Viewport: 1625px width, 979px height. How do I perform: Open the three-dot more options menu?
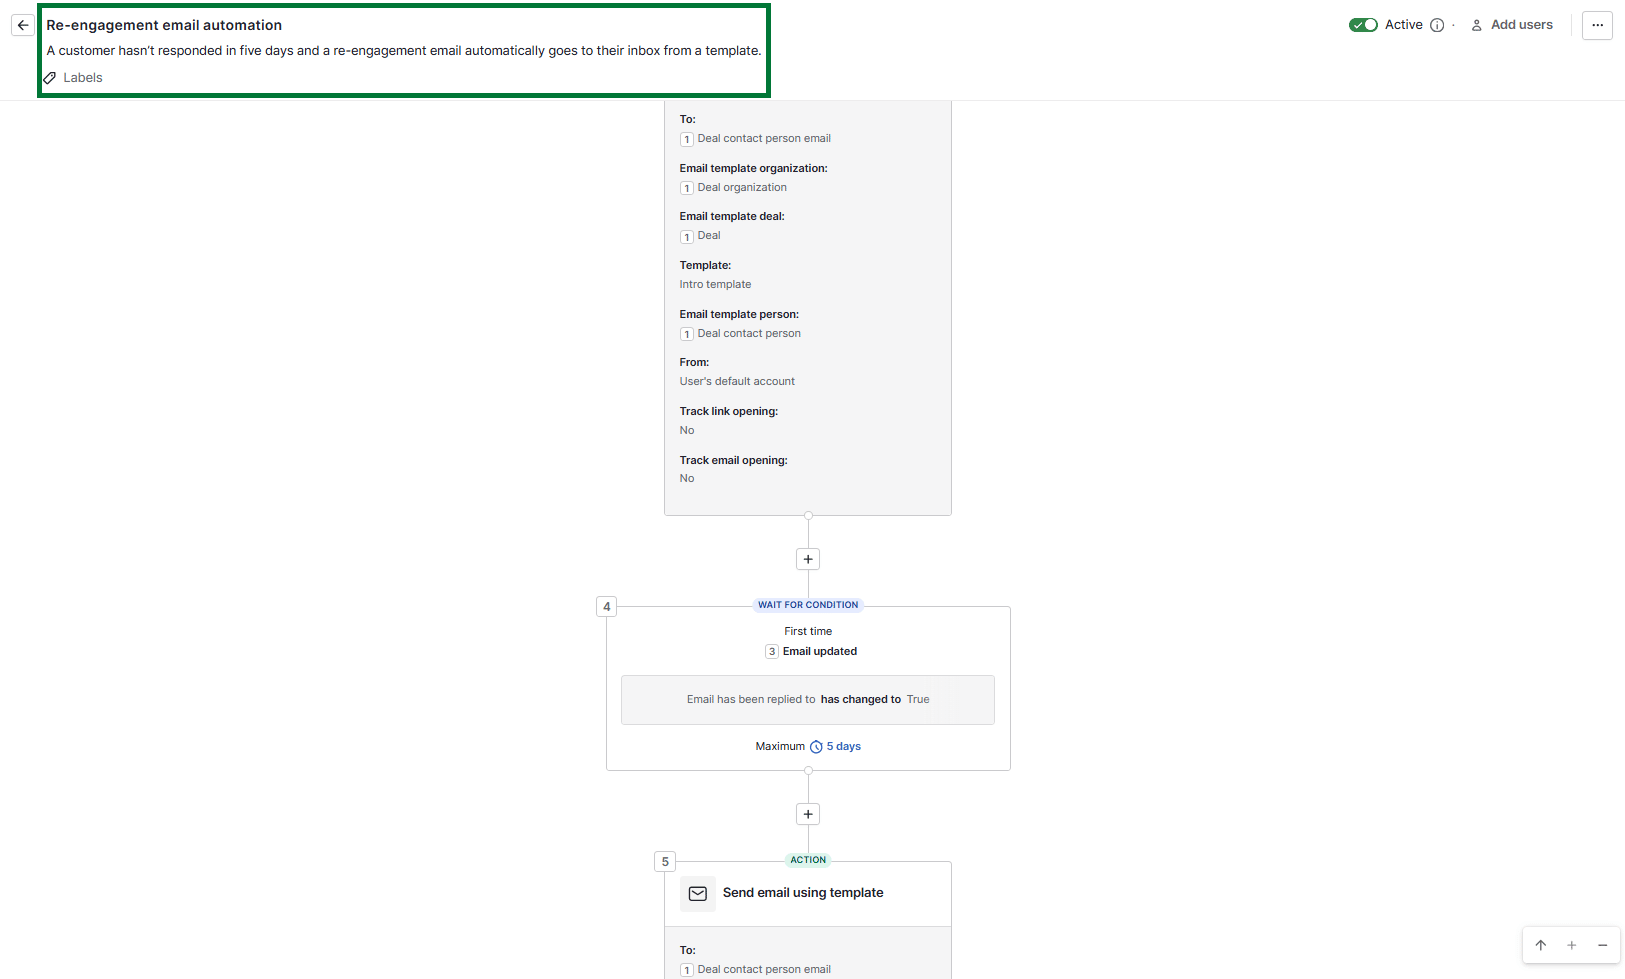click(x=1598, y=25)
